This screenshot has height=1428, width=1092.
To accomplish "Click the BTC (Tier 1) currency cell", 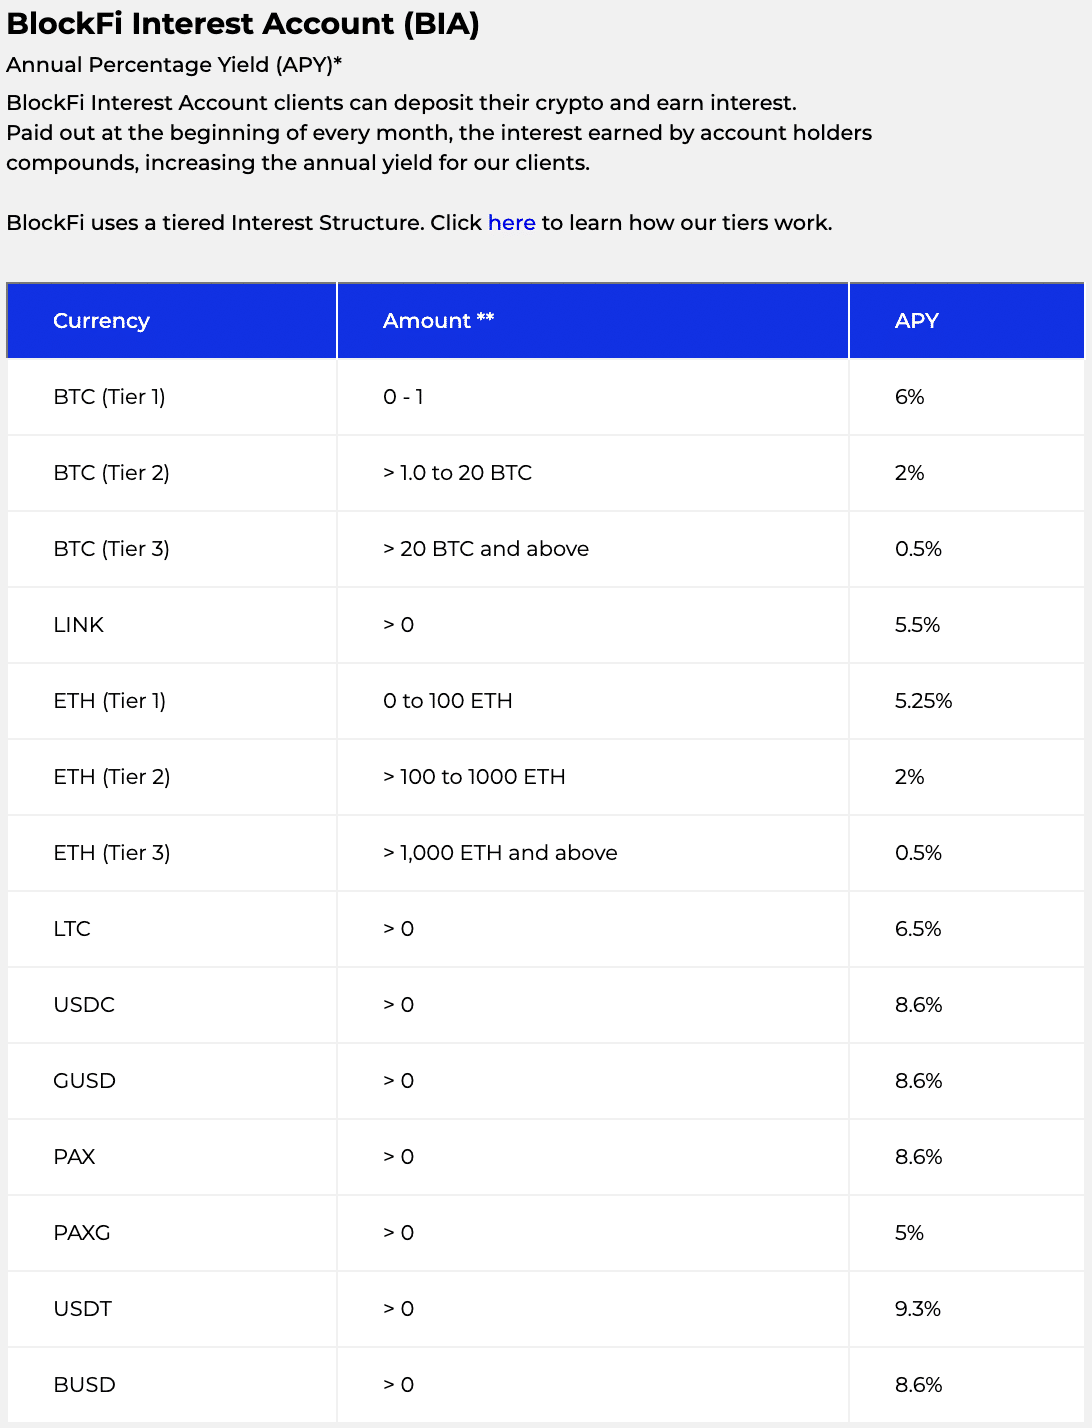I will 172,397.
